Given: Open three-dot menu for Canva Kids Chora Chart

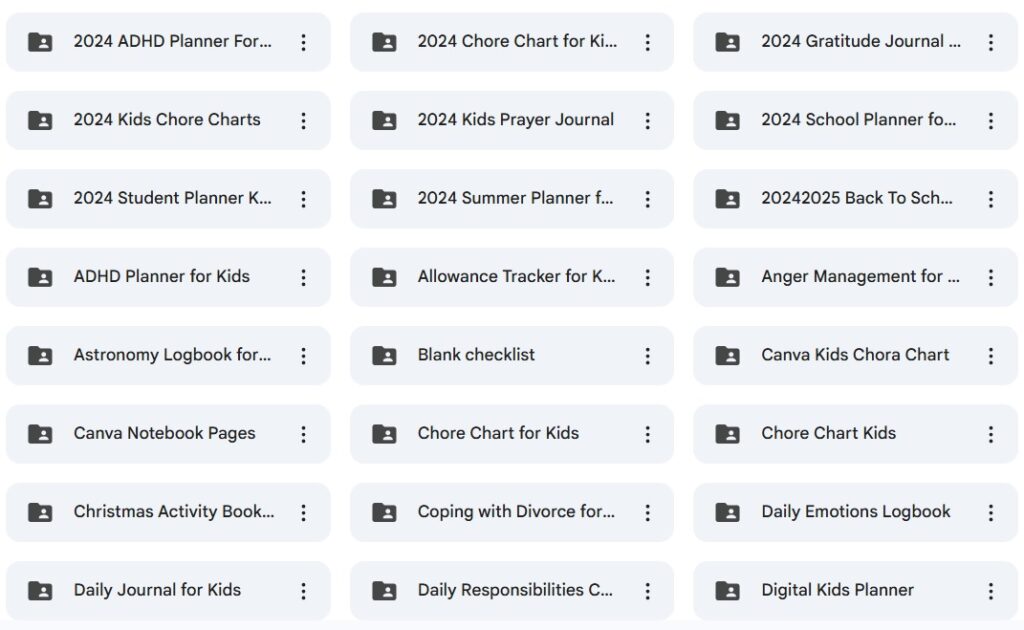Looking at the screenshot, I should click(x=991, y=356).
